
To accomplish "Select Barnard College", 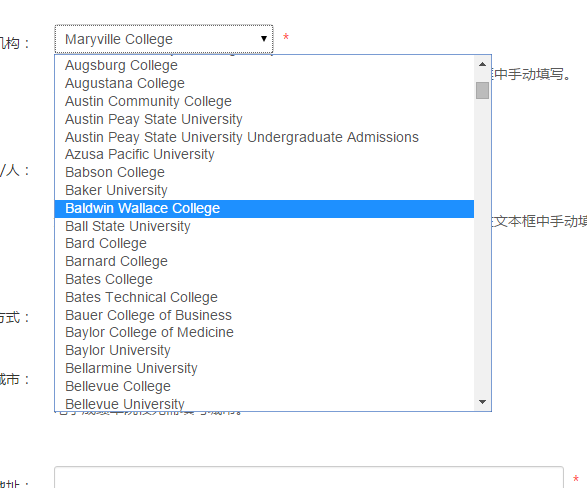I will tap(264, 261).
